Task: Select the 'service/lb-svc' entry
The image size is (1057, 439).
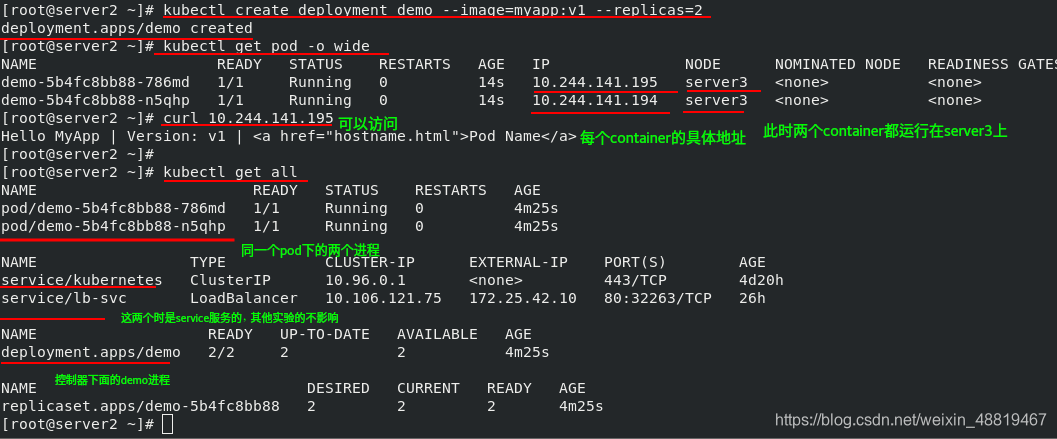Action: (x=64, y=298)
